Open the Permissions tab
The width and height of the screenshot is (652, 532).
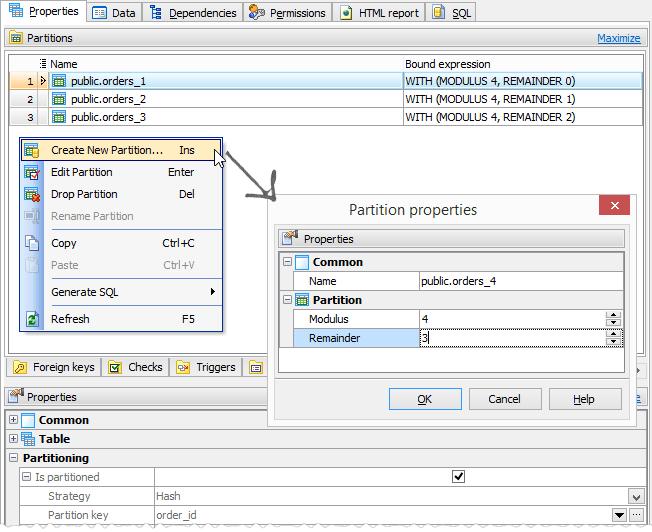pyautogui.click(x=287, y=12)
